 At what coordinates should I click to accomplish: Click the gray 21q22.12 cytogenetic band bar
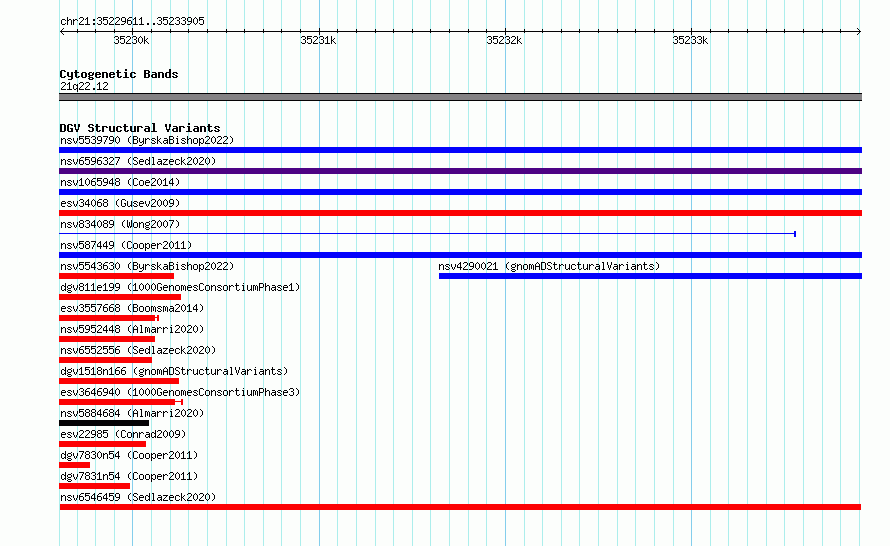coord(460,97)
